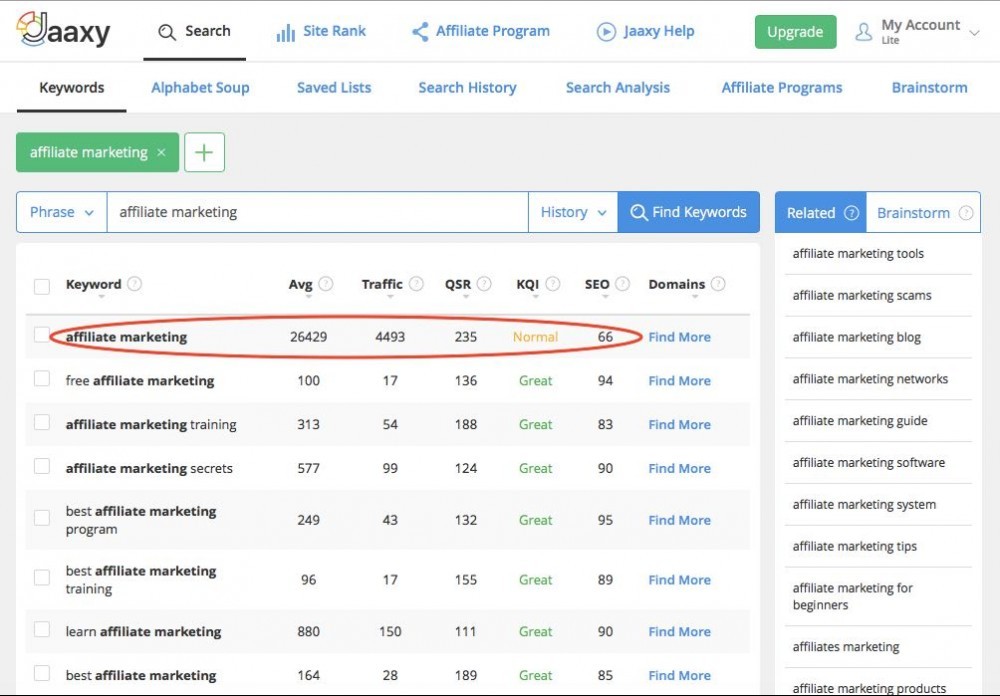This screenshot has width=1000, height=696.
Task: Select related term affiliate marketing networks
Action: [870, 379]
